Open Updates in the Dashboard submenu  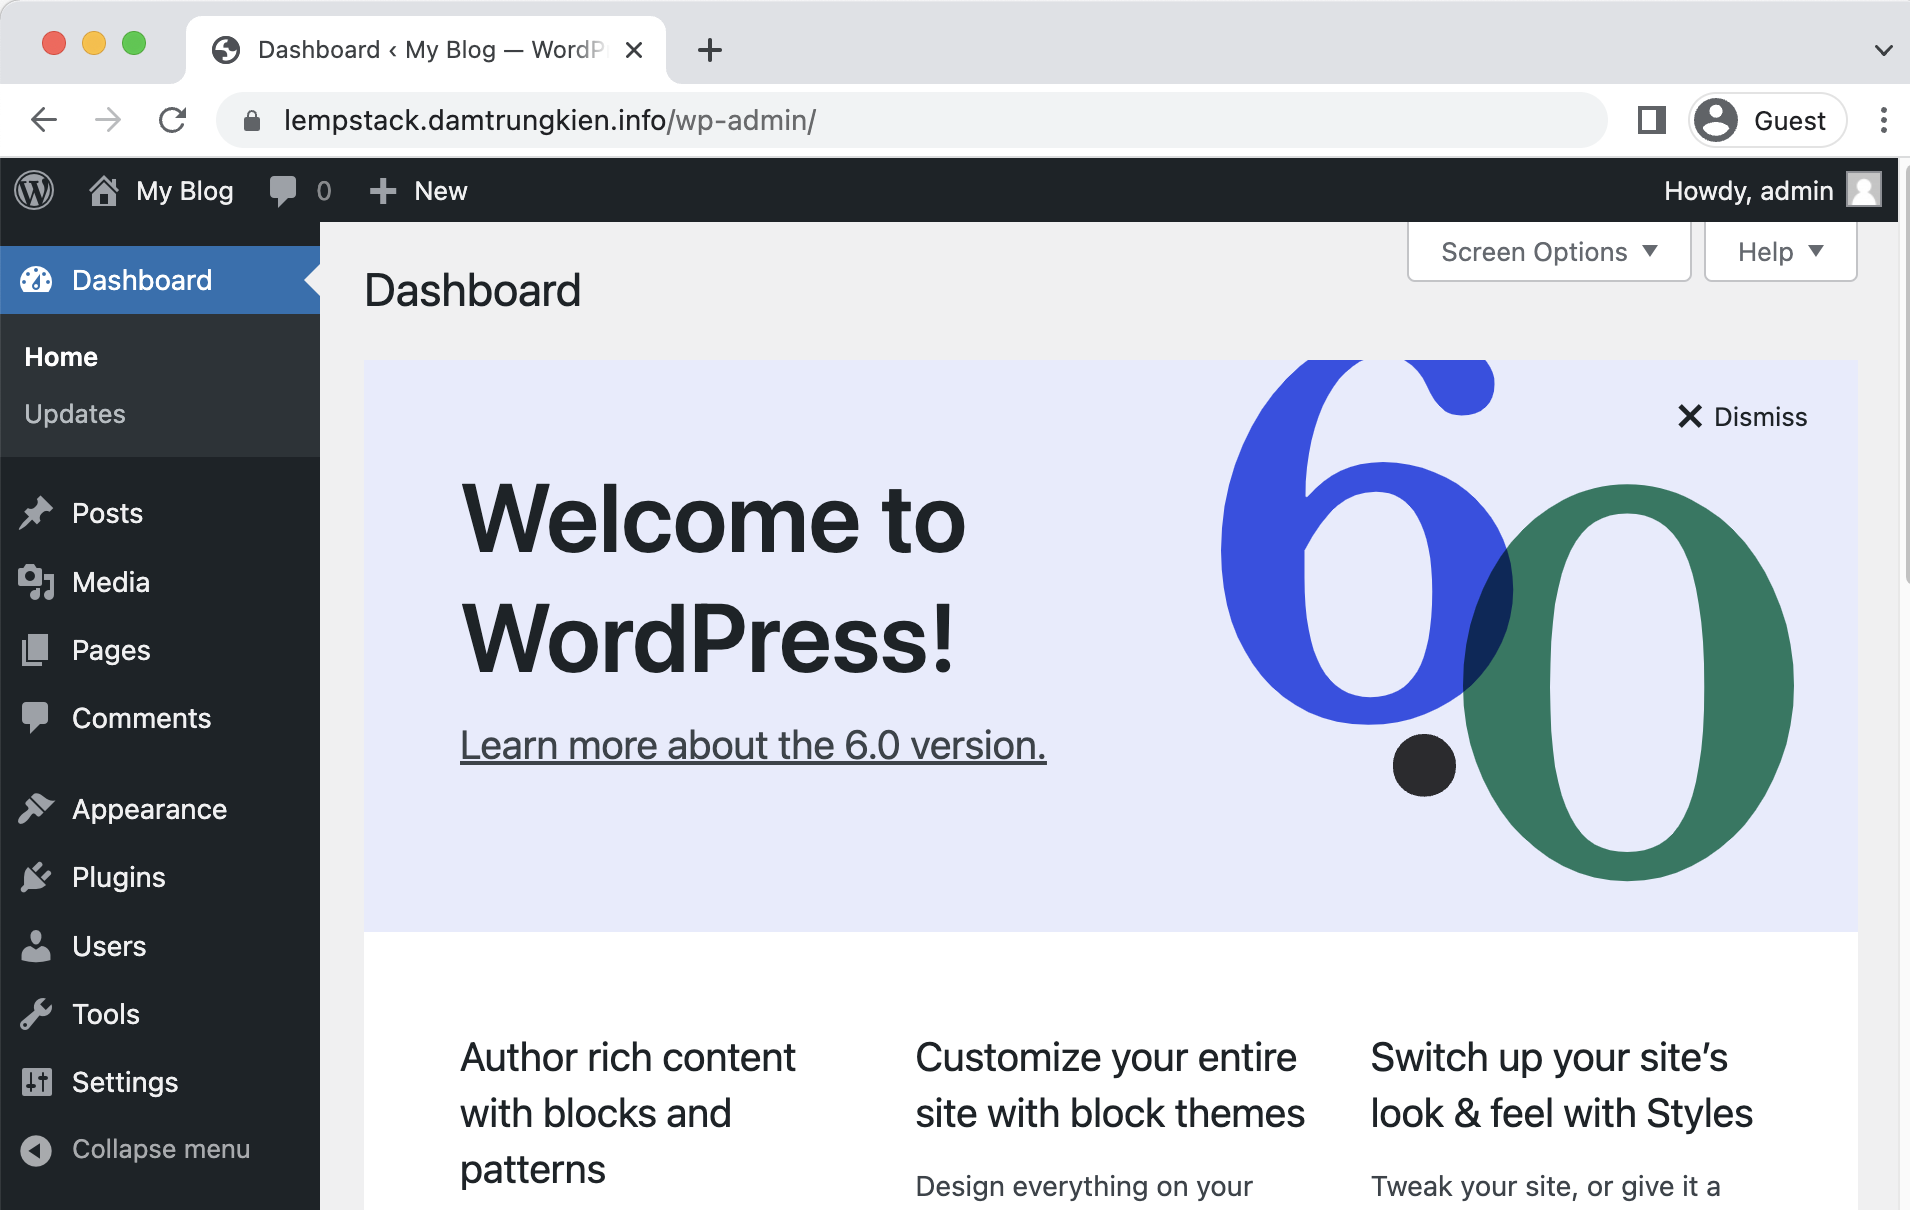[x=75, y=414]
